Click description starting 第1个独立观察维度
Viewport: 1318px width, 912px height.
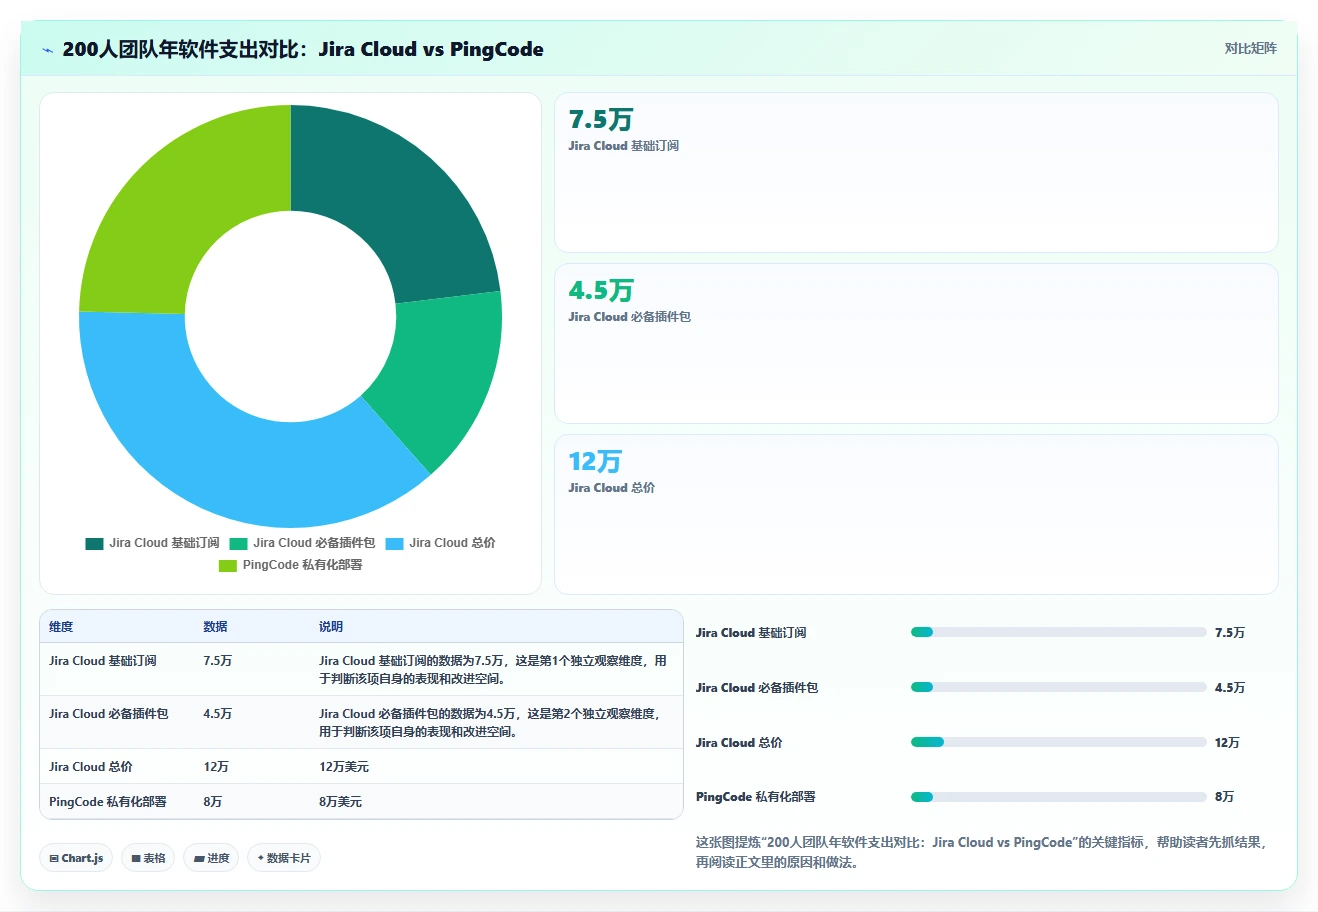click(x=493, y=670)
